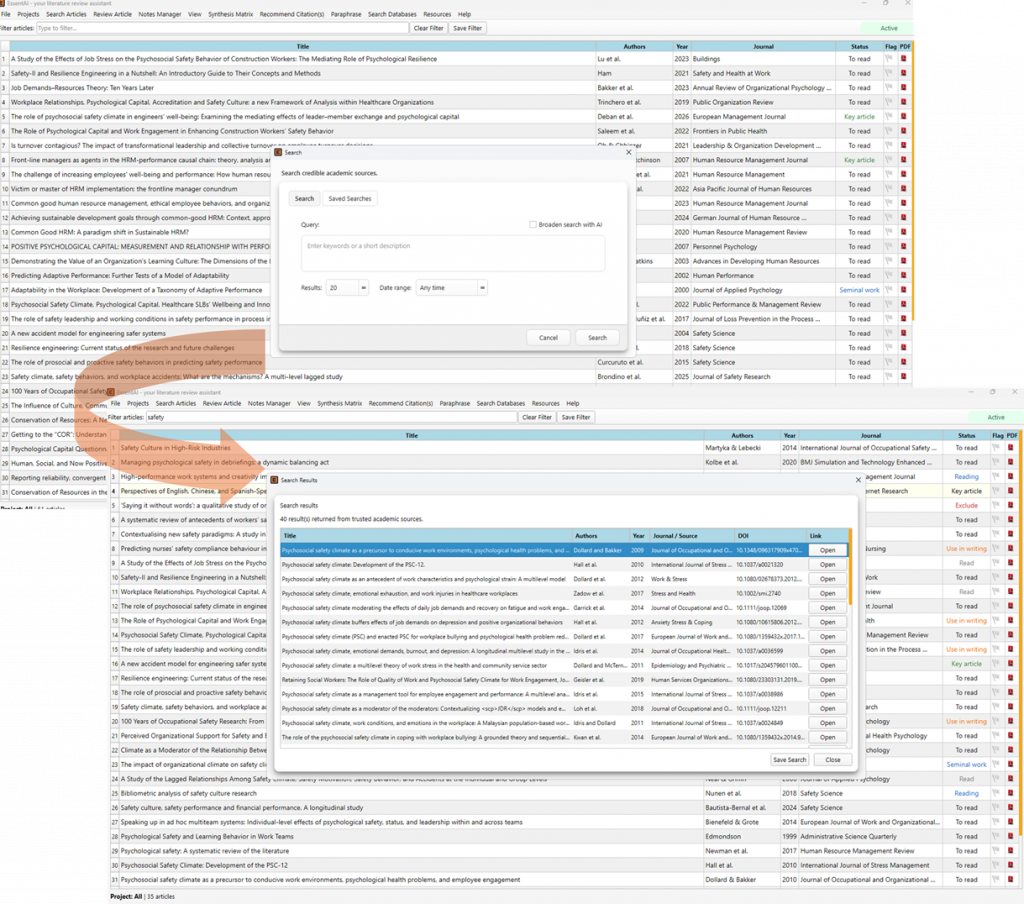The image size is (1024, 904).
Task: Open link for Dollard and Bakker 2009 result
Action: (827, 550)
